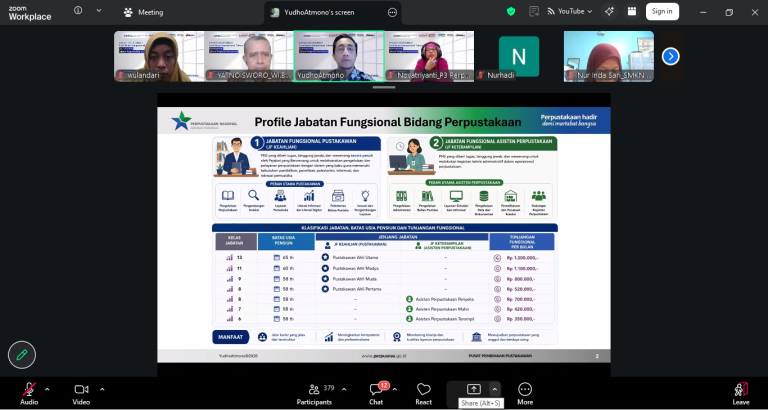Screen dimensions: 768x410
Task: Select Novatriyanti's video thumbnail
Action: pyautogui.click(x=429, y=56)
